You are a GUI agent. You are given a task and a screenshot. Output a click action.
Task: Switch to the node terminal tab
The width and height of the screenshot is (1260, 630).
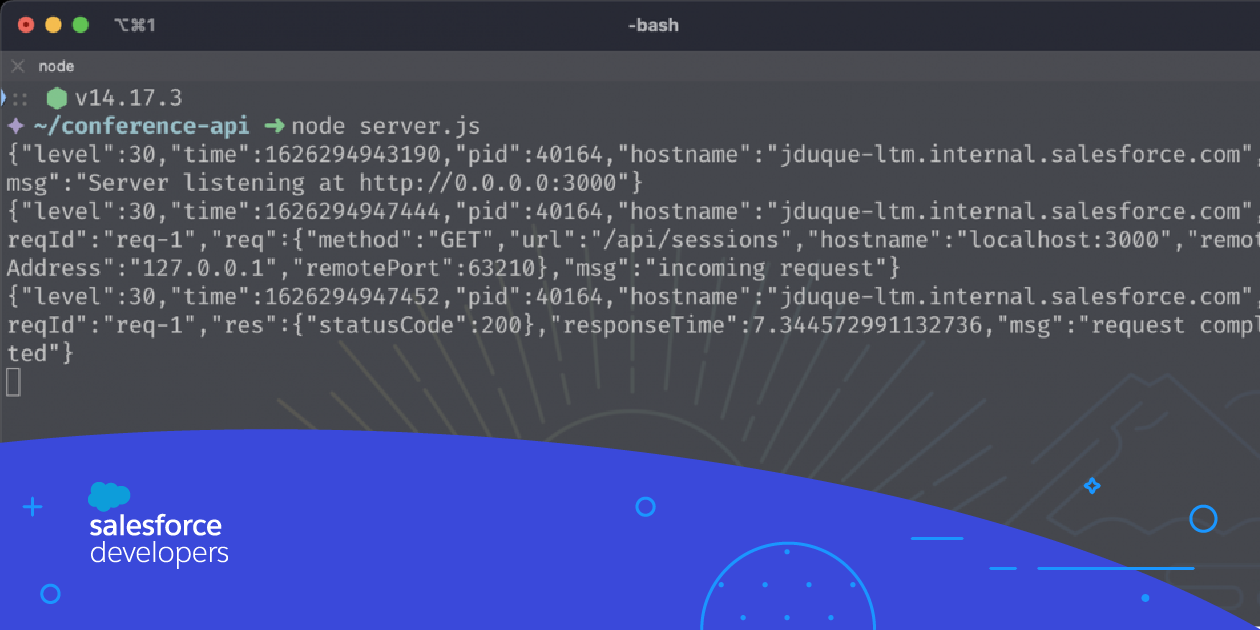pos(55,66)
